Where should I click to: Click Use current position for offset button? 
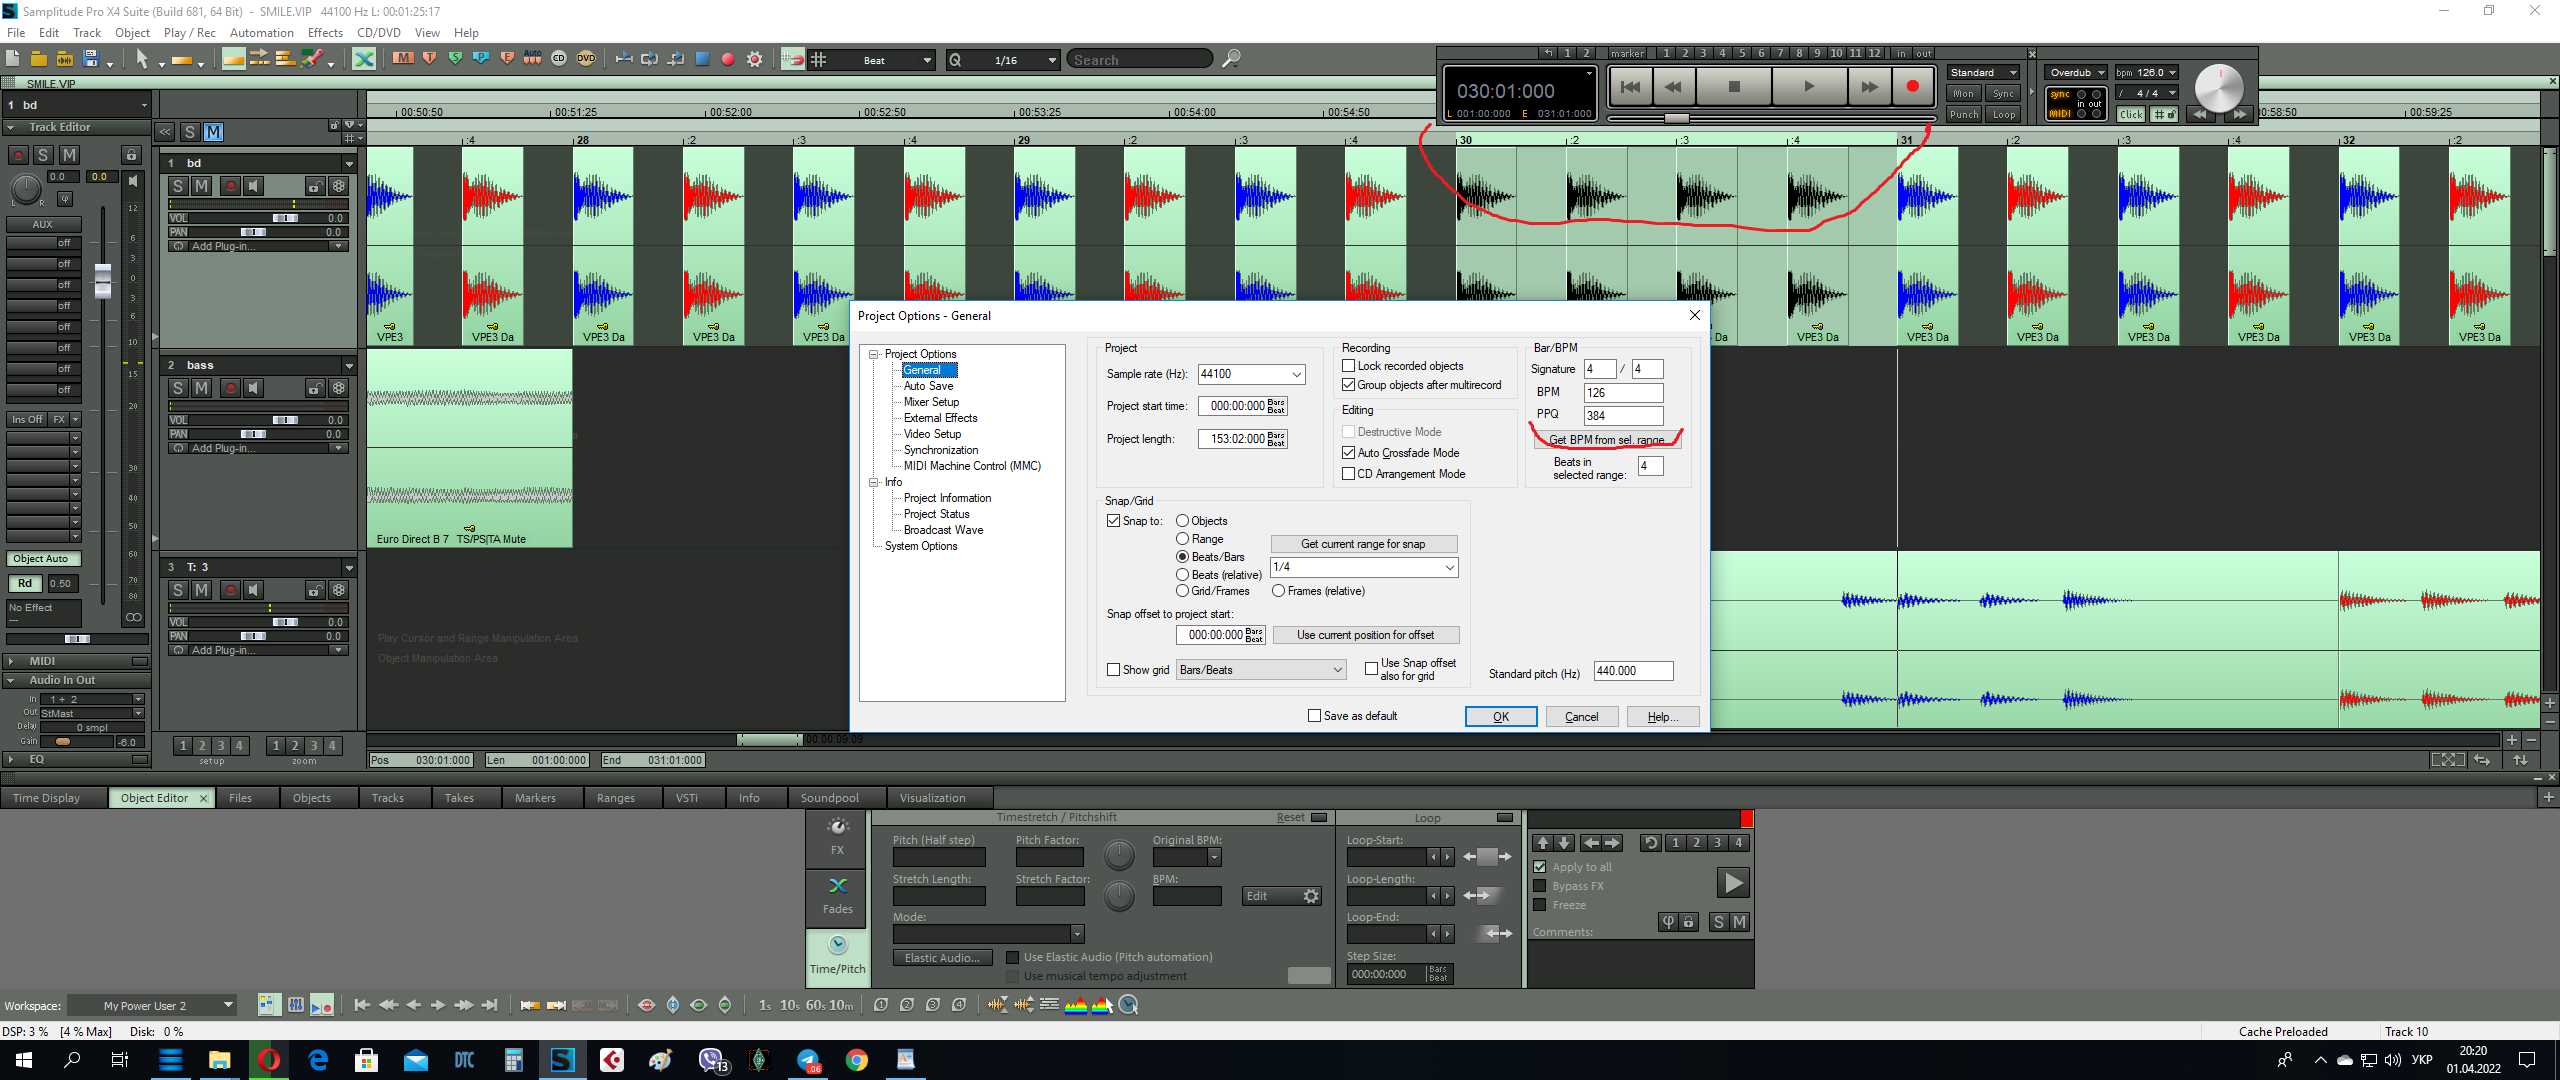point(1365,635)
